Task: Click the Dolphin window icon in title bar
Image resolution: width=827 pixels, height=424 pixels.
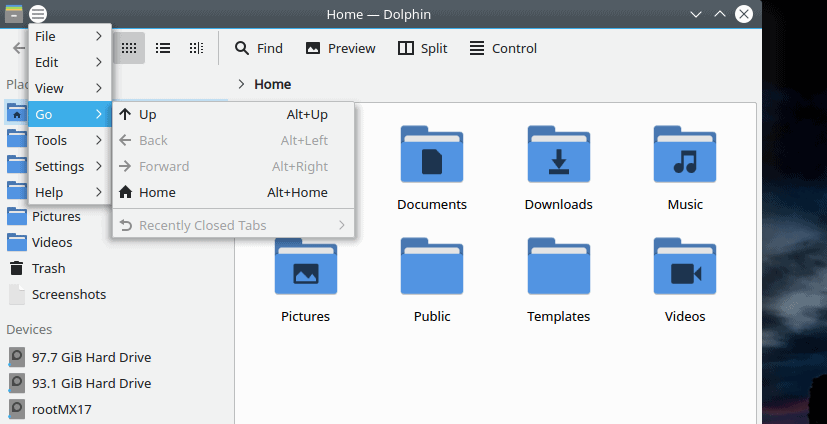Action: coord(14,14)
